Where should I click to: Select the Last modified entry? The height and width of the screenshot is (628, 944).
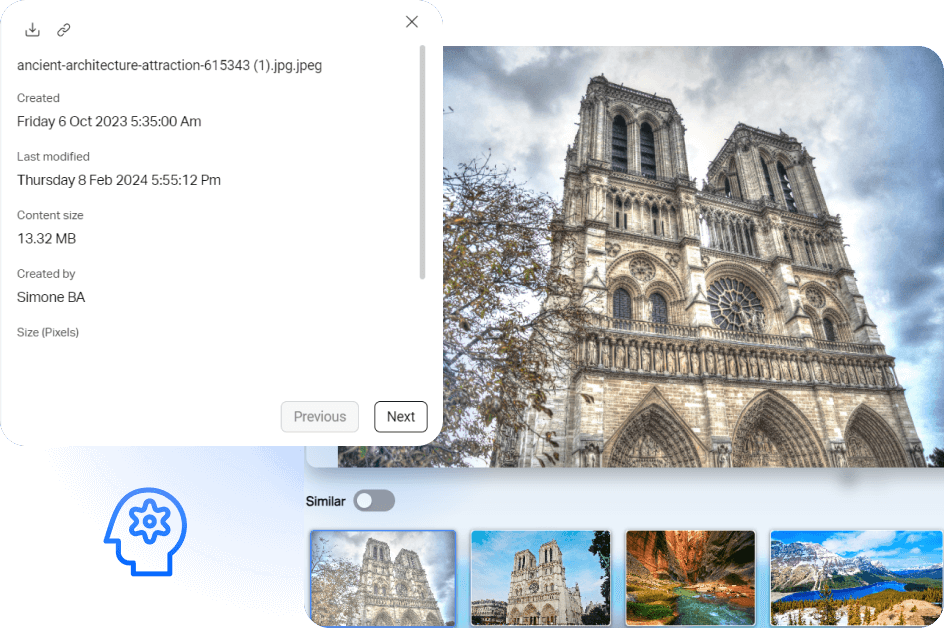(53, 157)
